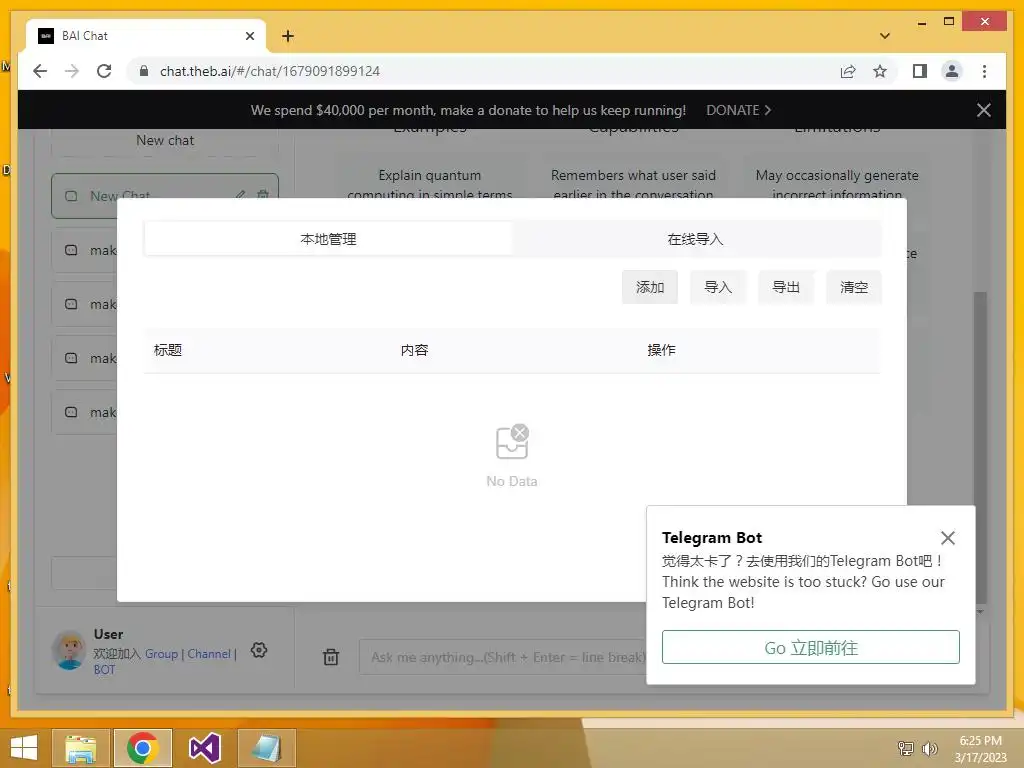Image resolution: width=1024 pixels, height=768 pixels.
Task: Open Chrome three-dot menu
Action: click(x=984, y=71)
